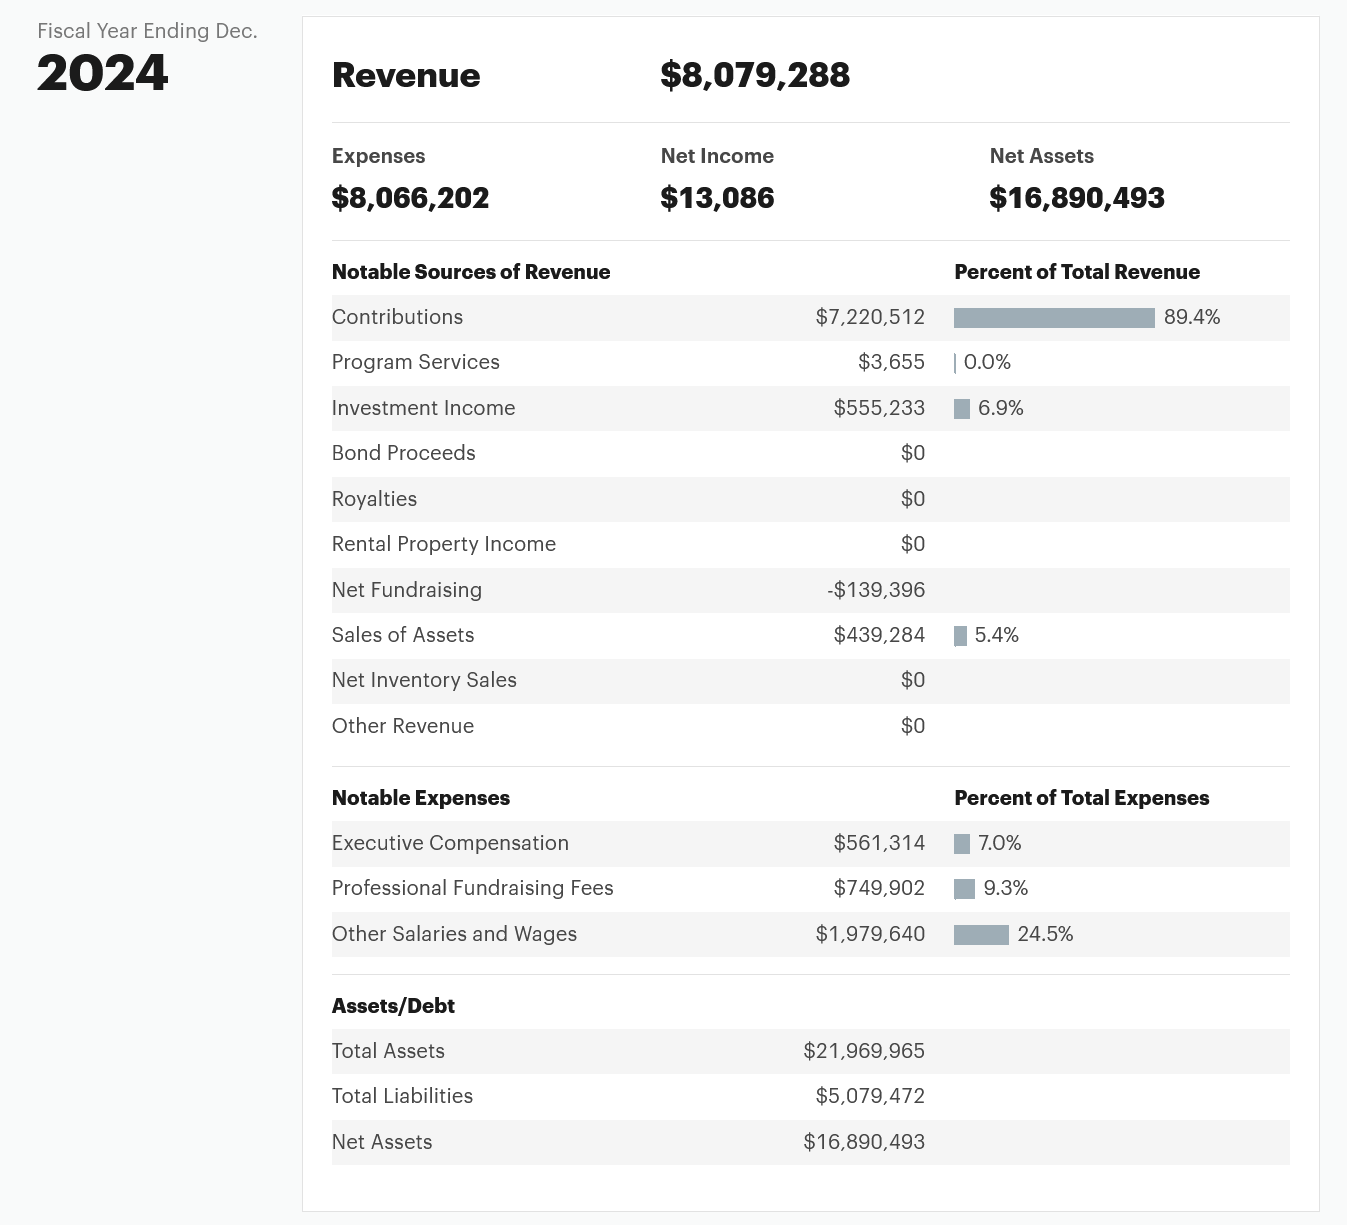Viewport: 1347px width, 1225px height.
Task: Click the 9.3% Professional Fundraising Fees percentage
Action: click(1006, 888)
